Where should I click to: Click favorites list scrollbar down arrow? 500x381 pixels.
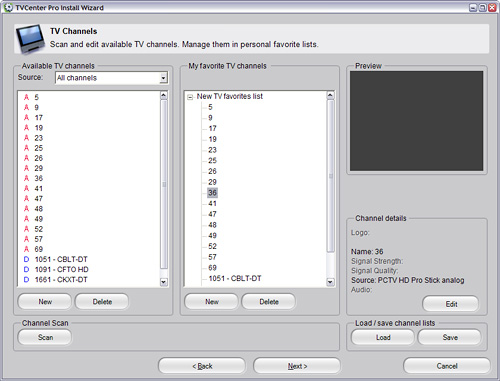click(330, 282)
